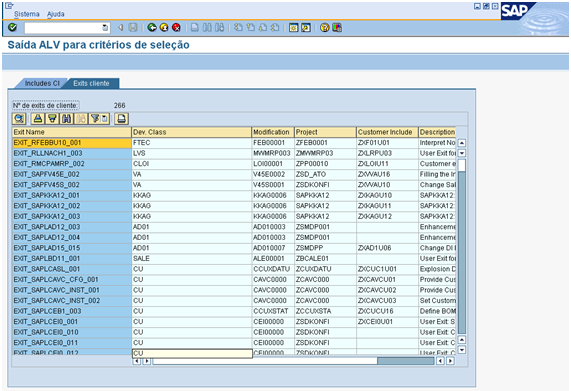Click the ZPP00010 project cell
Screen dimensions: 571x391
coord(325,164)
